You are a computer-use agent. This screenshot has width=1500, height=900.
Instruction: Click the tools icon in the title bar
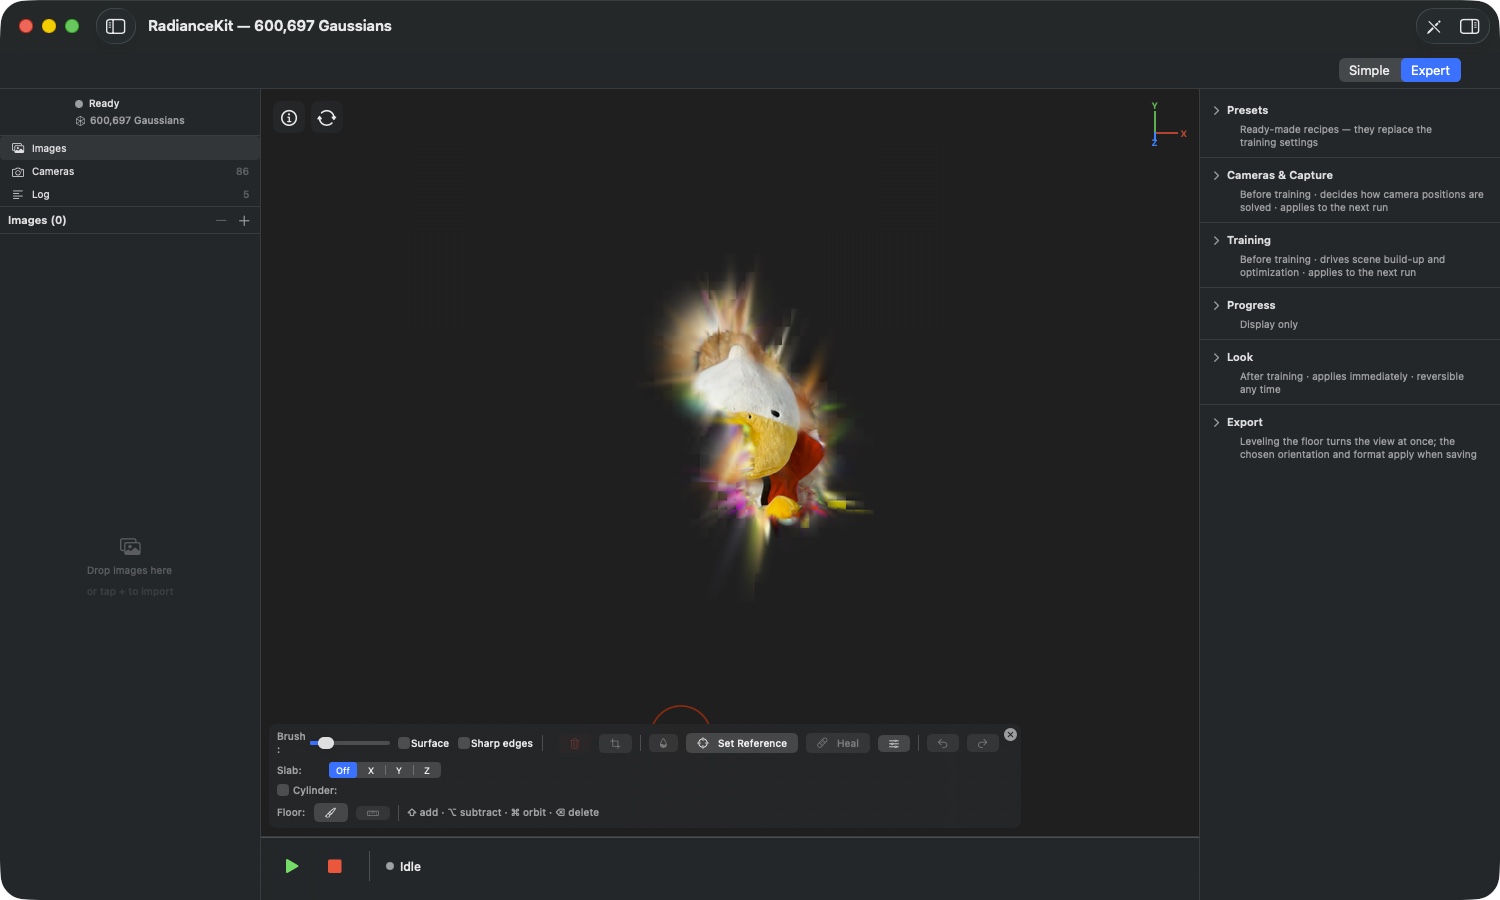1434,27
